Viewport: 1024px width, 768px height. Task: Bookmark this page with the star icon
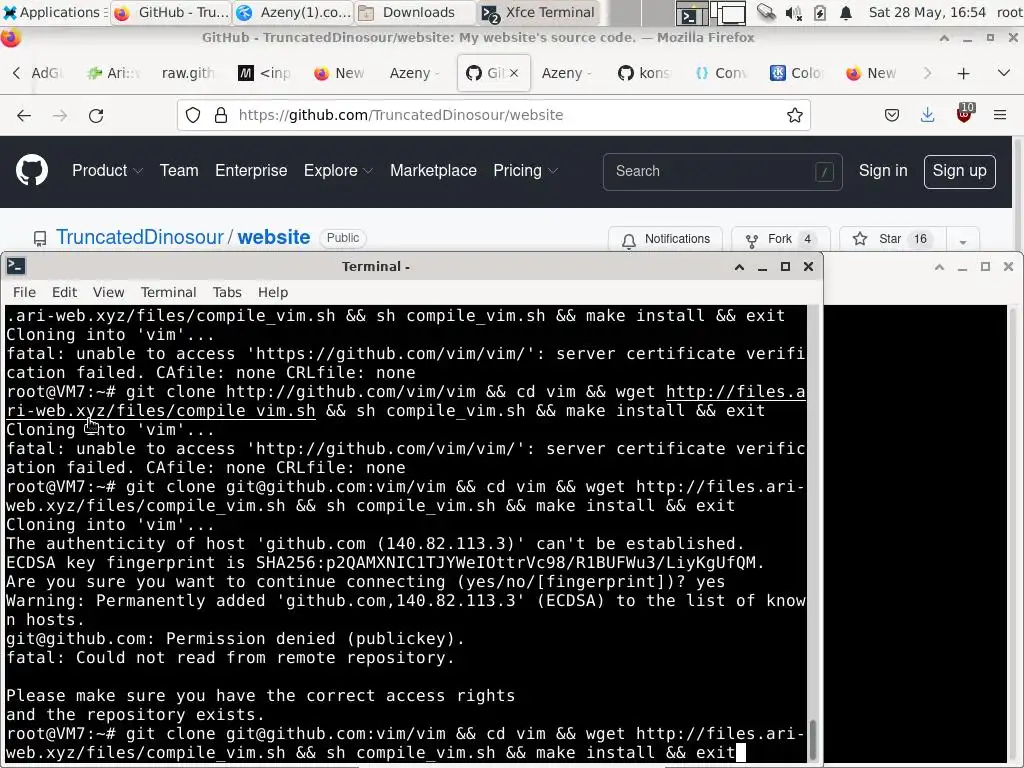point(795,116)
